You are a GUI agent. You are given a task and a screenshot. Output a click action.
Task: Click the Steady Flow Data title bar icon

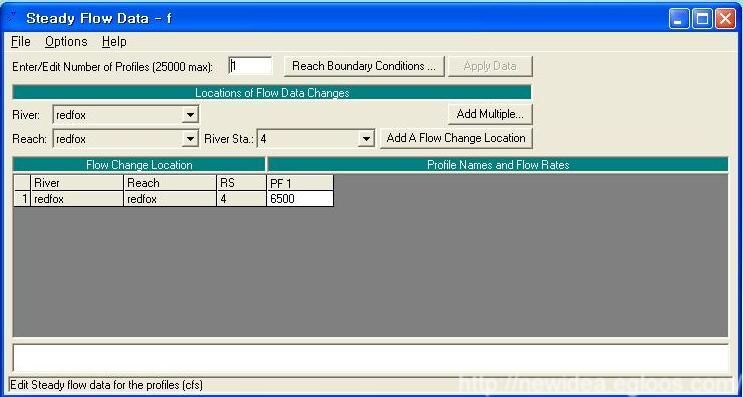pyautogui.click(x=13, y=18)
